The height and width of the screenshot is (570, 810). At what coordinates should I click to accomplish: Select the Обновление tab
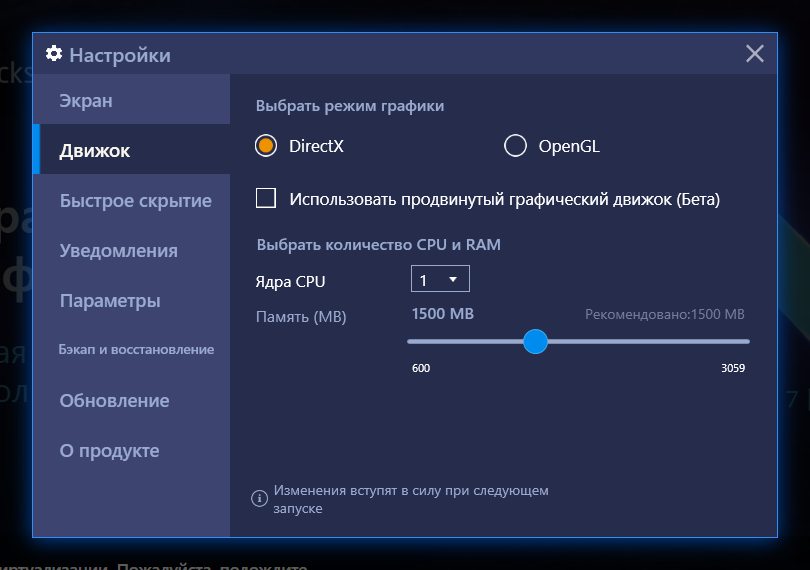pos(114,401)
